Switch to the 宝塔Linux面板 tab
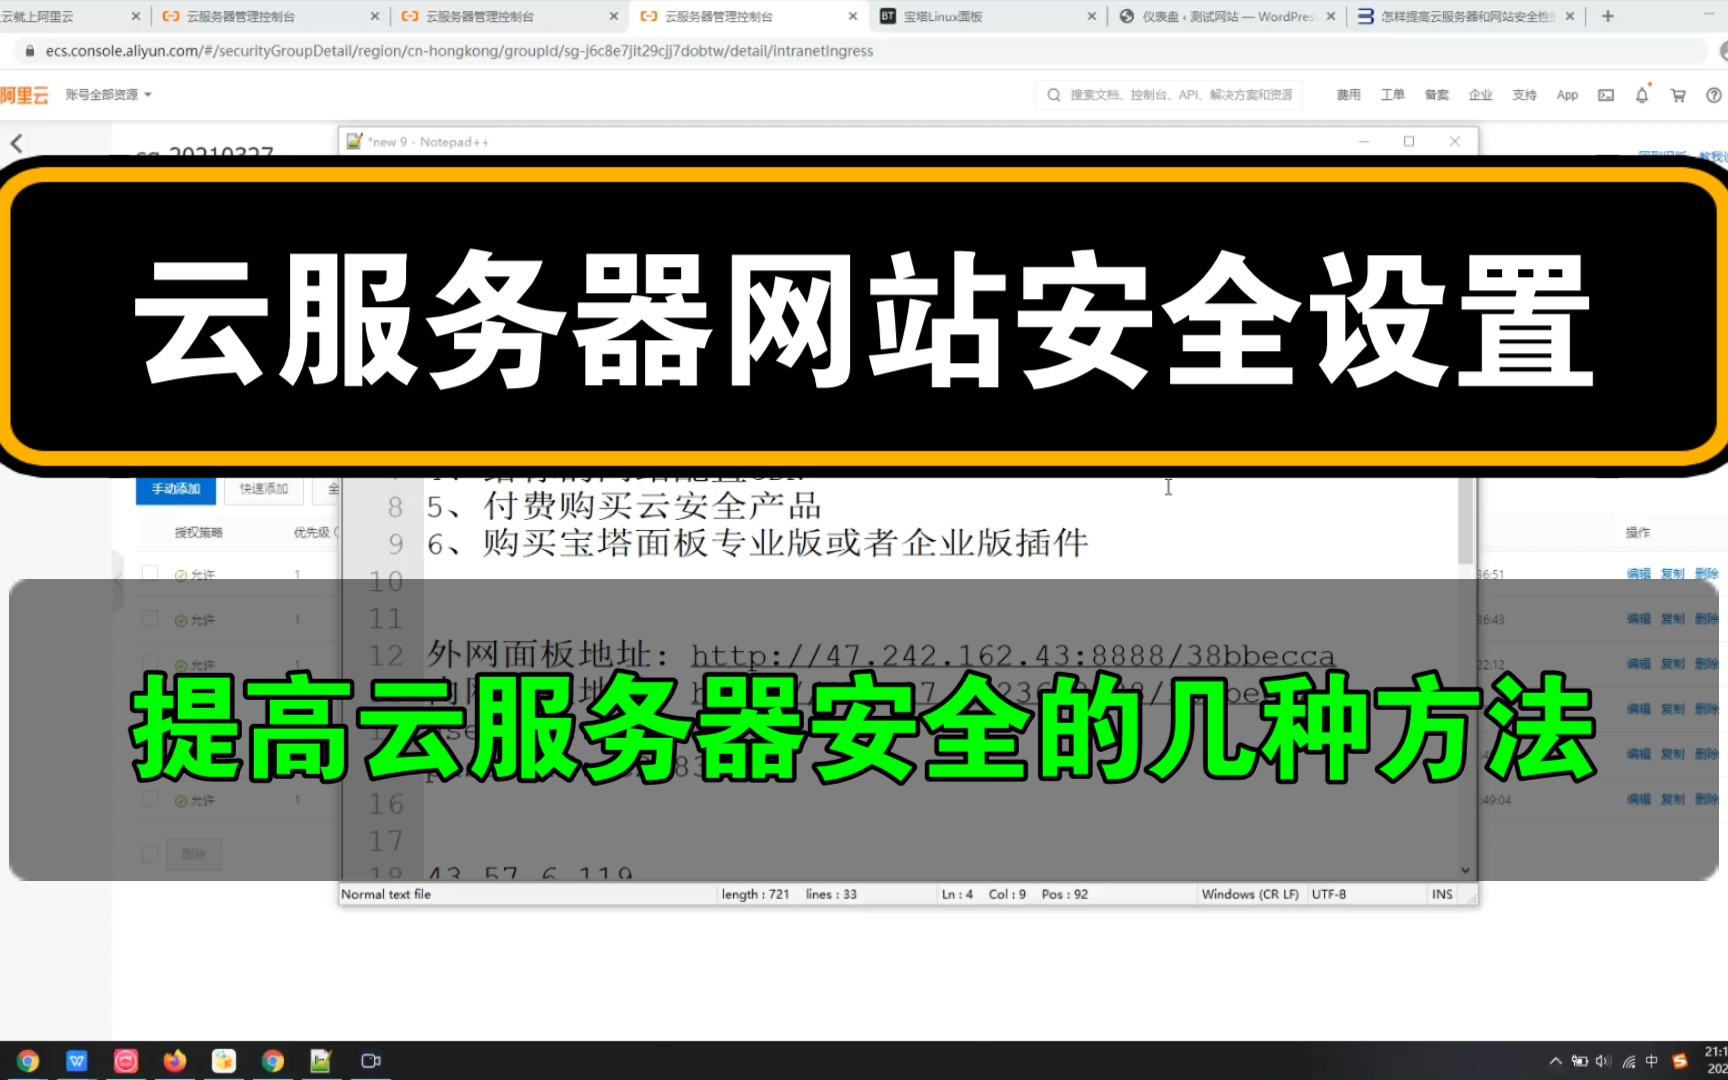 988,16
